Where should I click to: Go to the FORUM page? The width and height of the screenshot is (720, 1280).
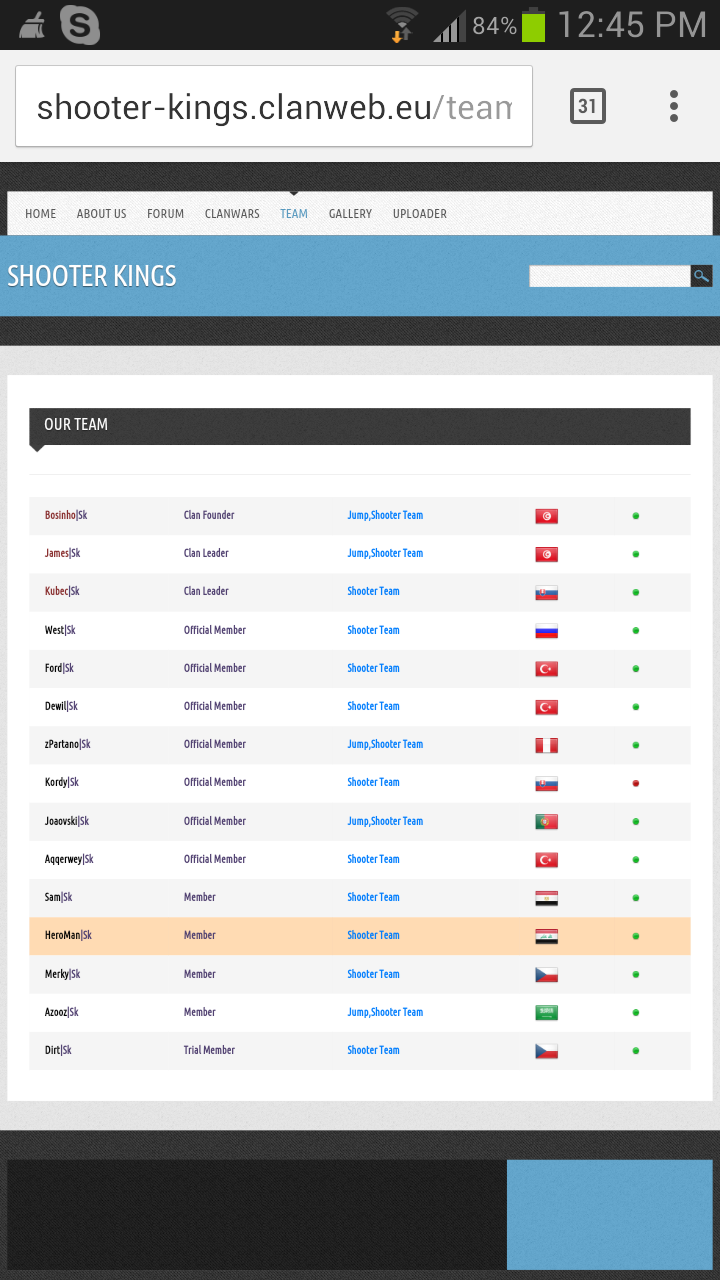pyautogui.click(x=166, y=214)
